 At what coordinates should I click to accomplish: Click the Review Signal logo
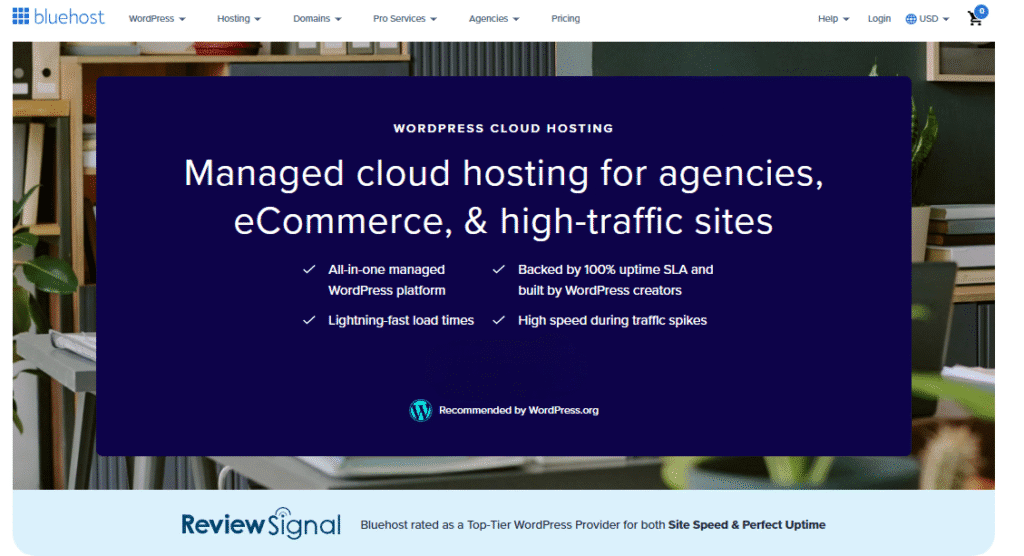point(261,523)
